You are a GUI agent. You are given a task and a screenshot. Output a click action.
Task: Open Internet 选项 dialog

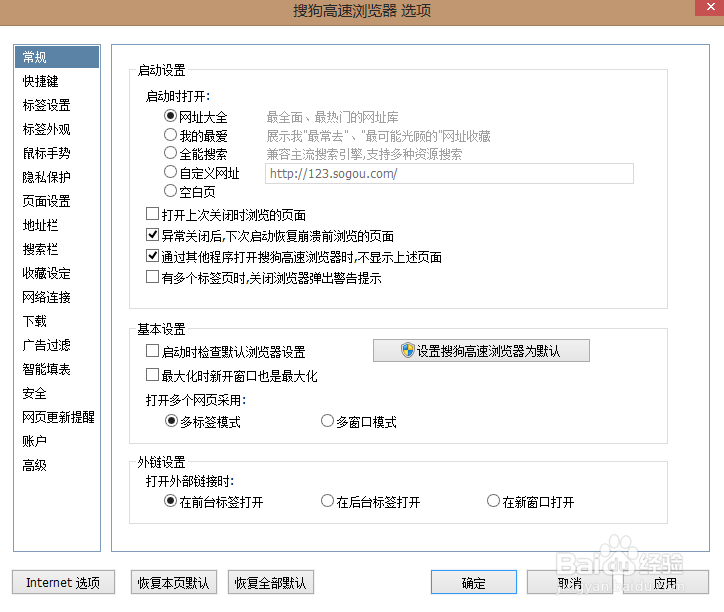[x=63, y=582]
